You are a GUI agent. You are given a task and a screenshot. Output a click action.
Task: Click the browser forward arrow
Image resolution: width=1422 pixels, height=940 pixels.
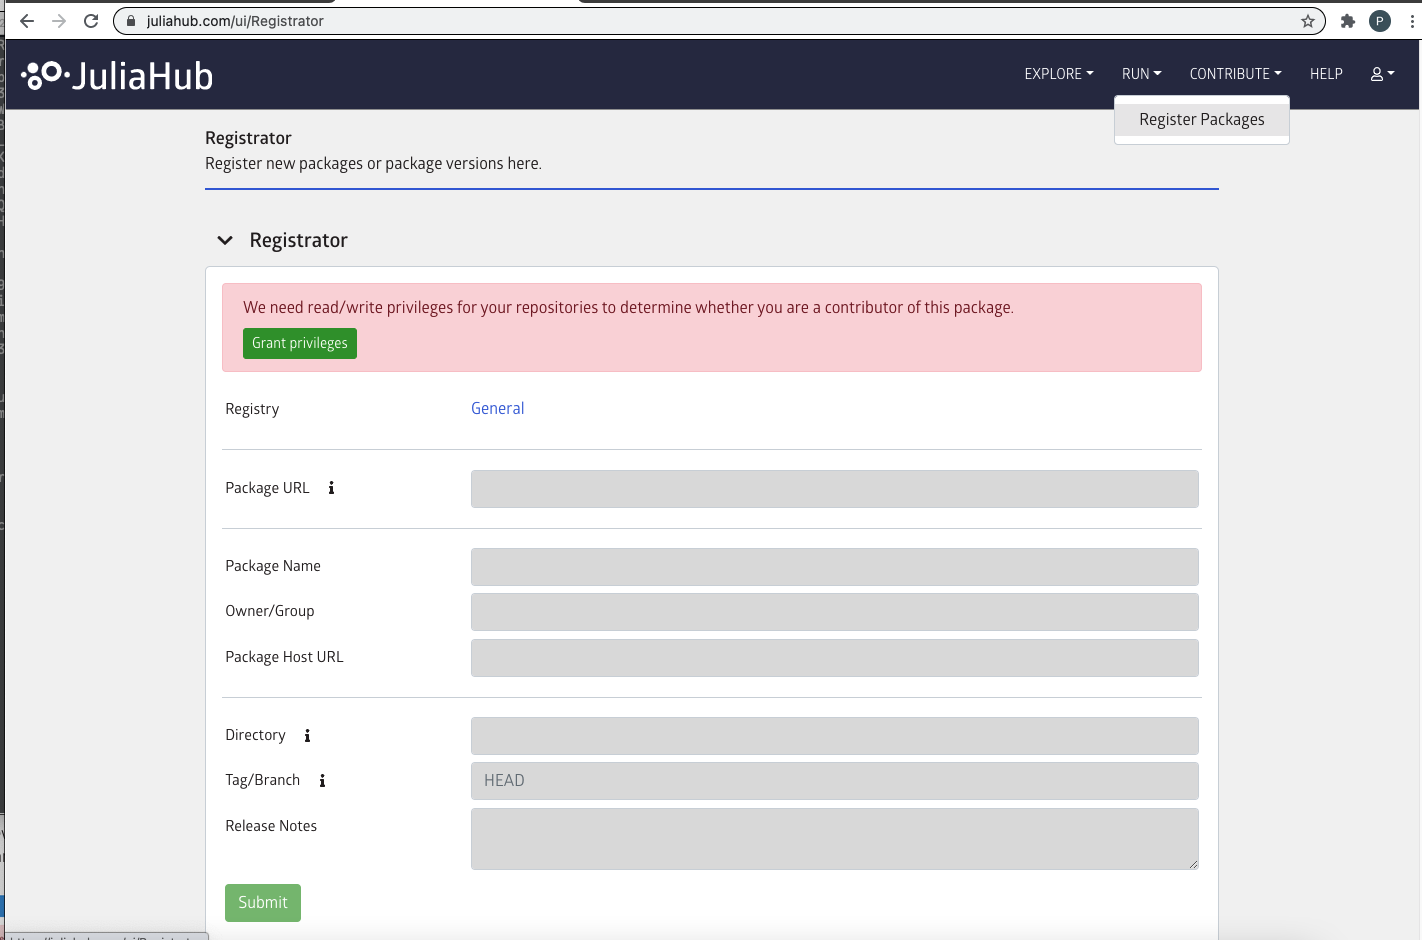pos(59,21)
